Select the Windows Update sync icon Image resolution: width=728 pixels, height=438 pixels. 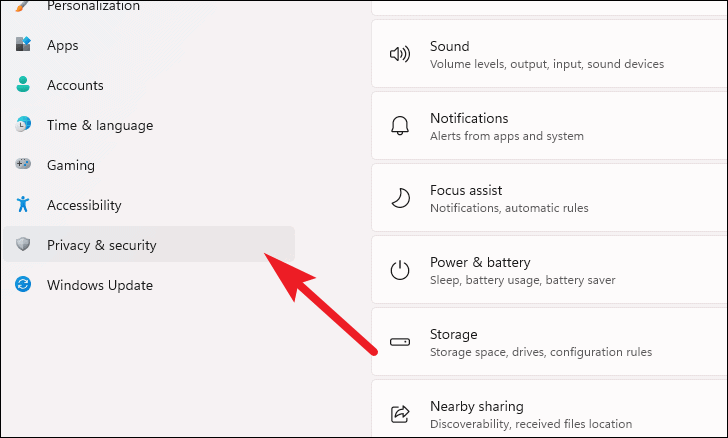pos(23,284)
